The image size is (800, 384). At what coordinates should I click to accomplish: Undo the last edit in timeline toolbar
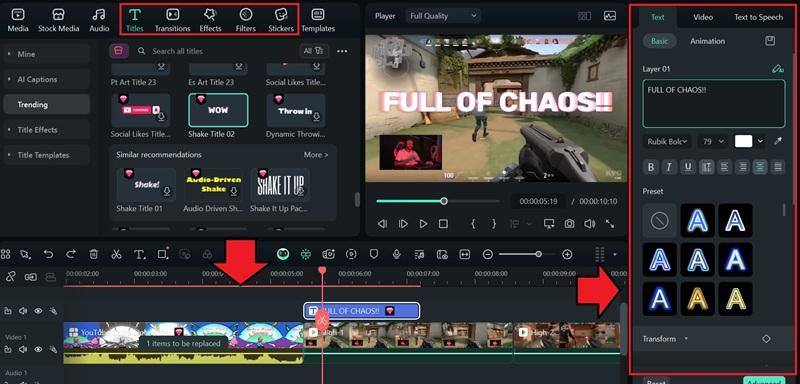[x=48, y=254]
